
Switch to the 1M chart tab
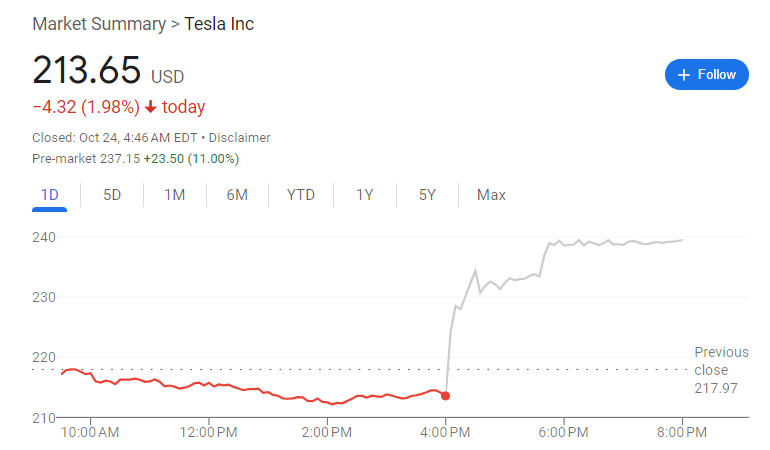coord(174,195)
